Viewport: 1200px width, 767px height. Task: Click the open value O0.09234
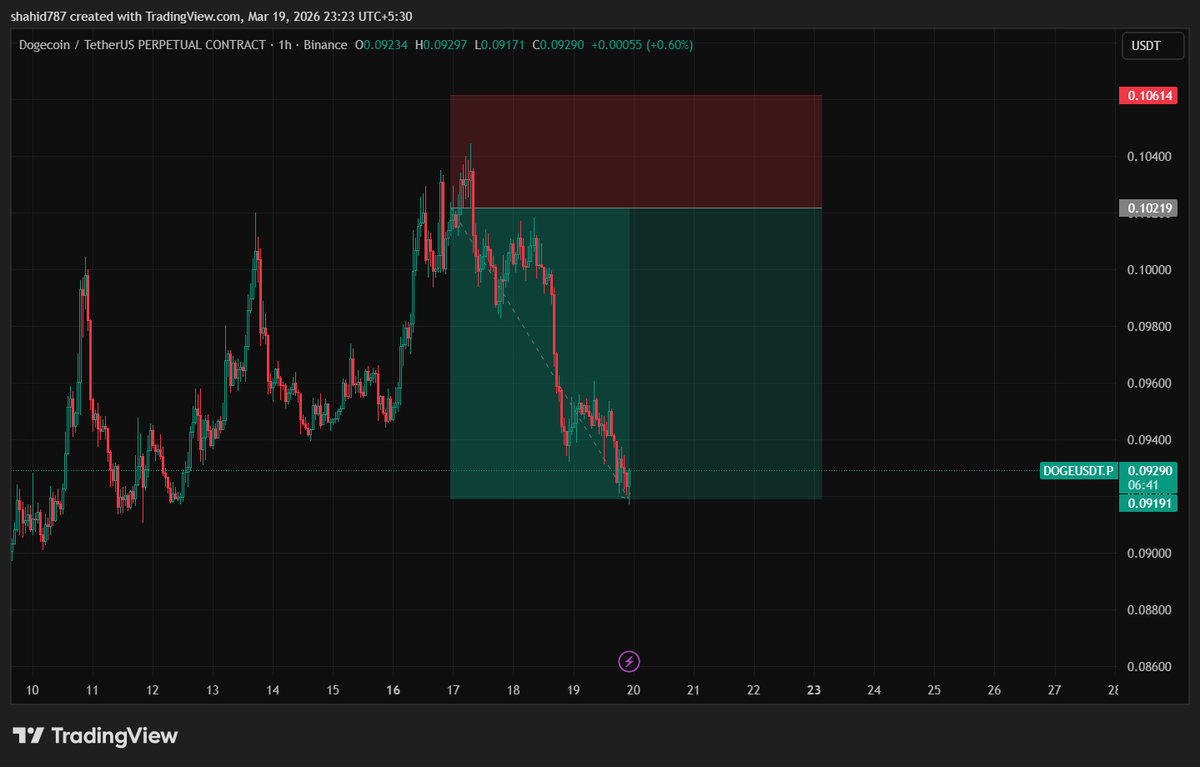tap(383, 45)
